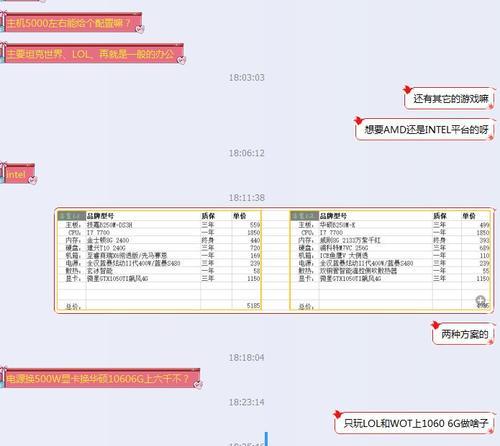Click the heart icon on the intel bubble
Screen dimensions: 500x446
tap(32, 180)
